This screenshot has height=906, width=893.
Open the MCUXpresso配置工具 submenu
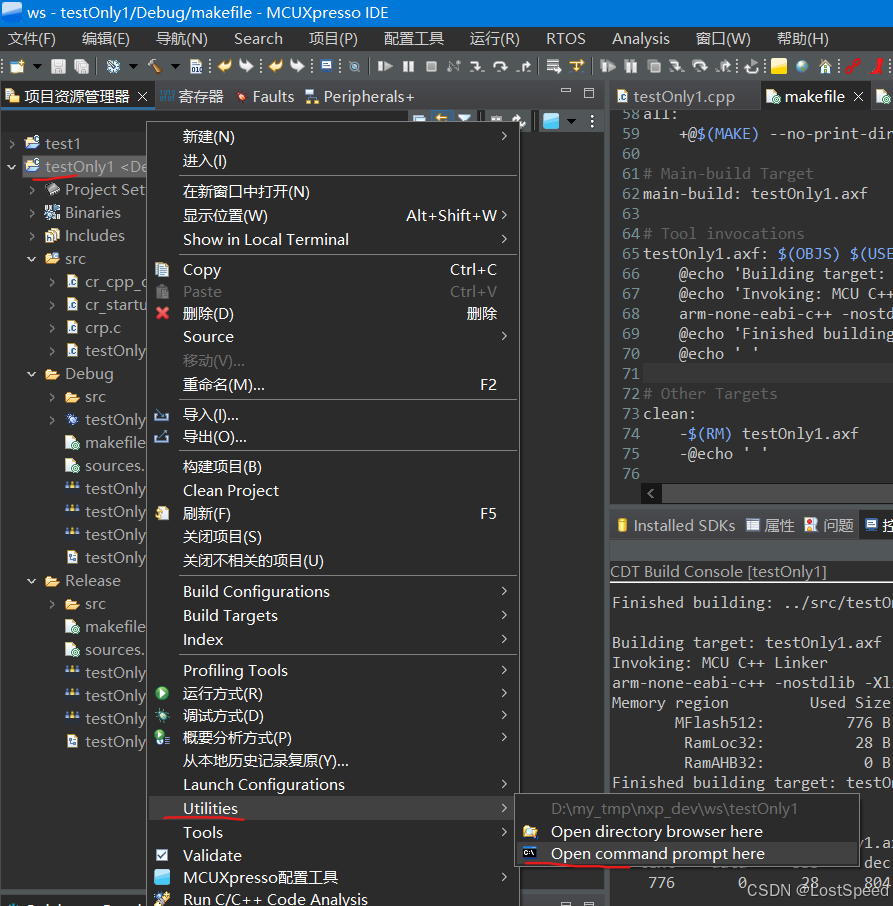333,878
